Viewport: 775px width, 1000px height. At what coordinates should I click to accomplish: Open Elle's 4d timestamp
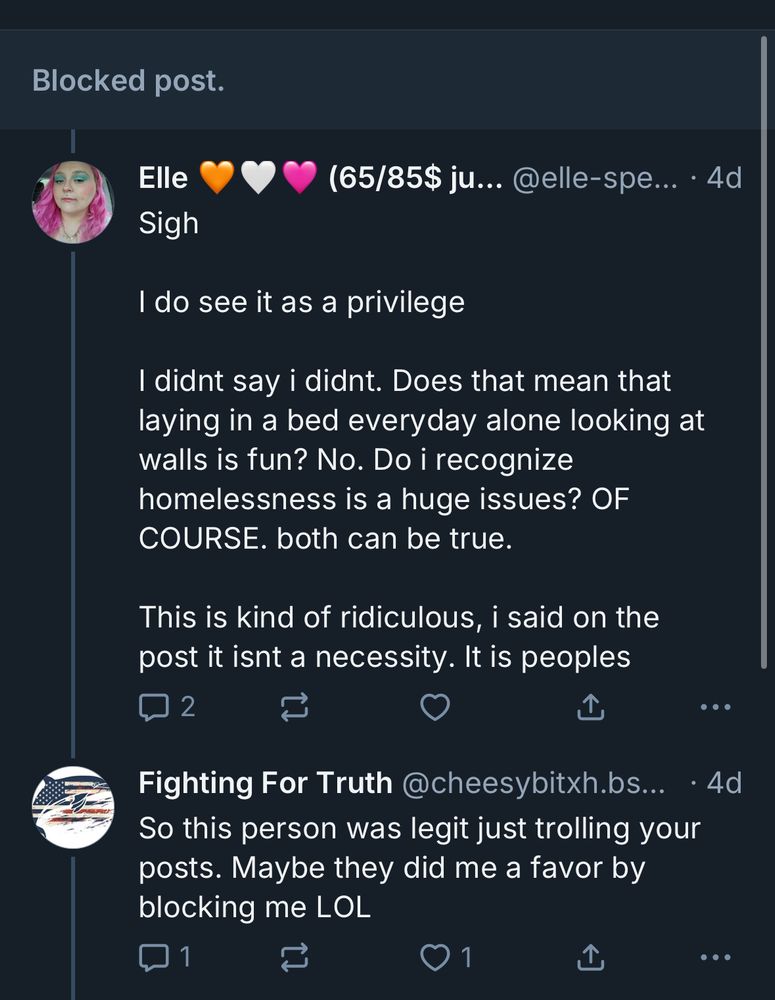(x=724, y=178)
